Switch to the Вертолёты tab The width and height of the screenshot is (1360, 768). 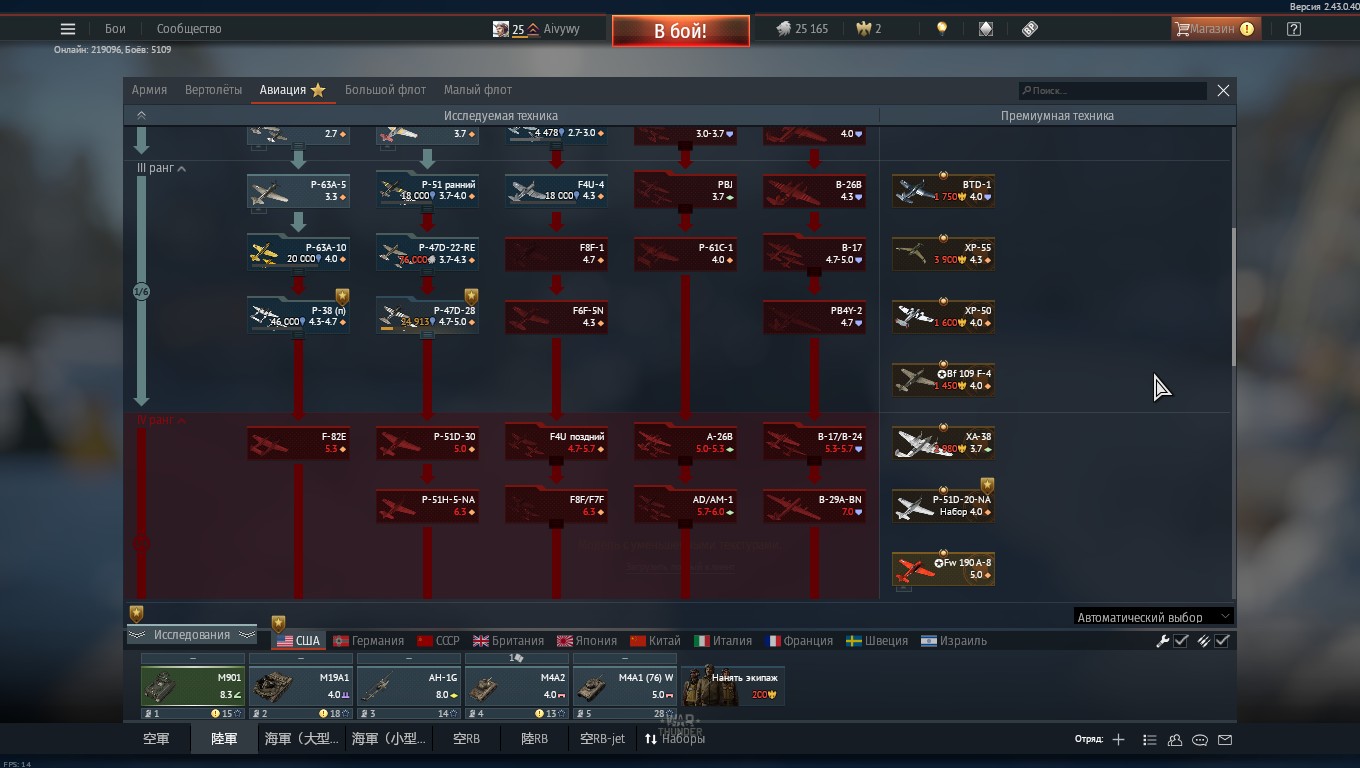213,90
